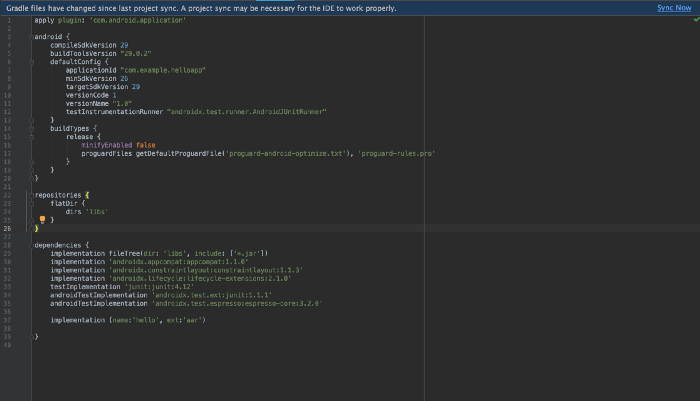
Task: Collapse the android block fold marker
Action: coord(31,37)
